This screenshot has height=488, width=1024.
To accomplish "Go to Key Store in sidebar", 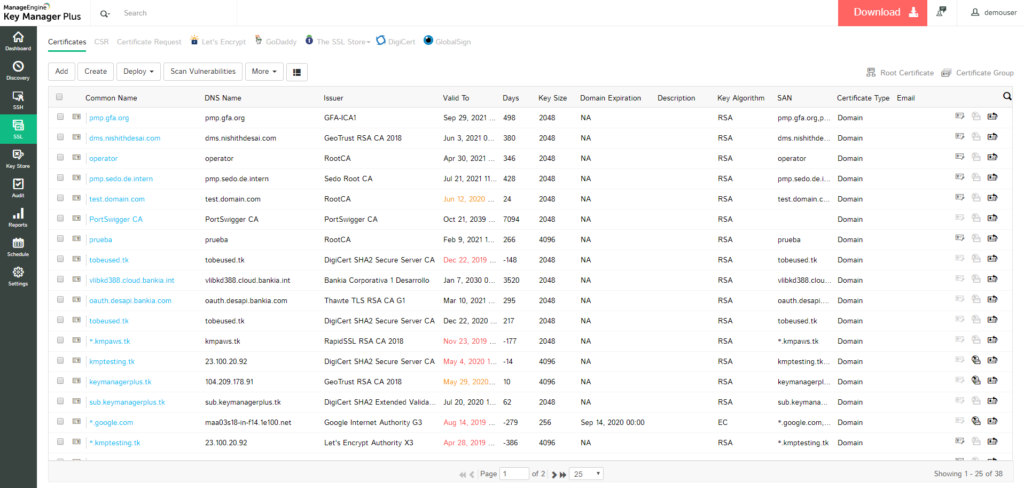I will [x=18, y=158].
